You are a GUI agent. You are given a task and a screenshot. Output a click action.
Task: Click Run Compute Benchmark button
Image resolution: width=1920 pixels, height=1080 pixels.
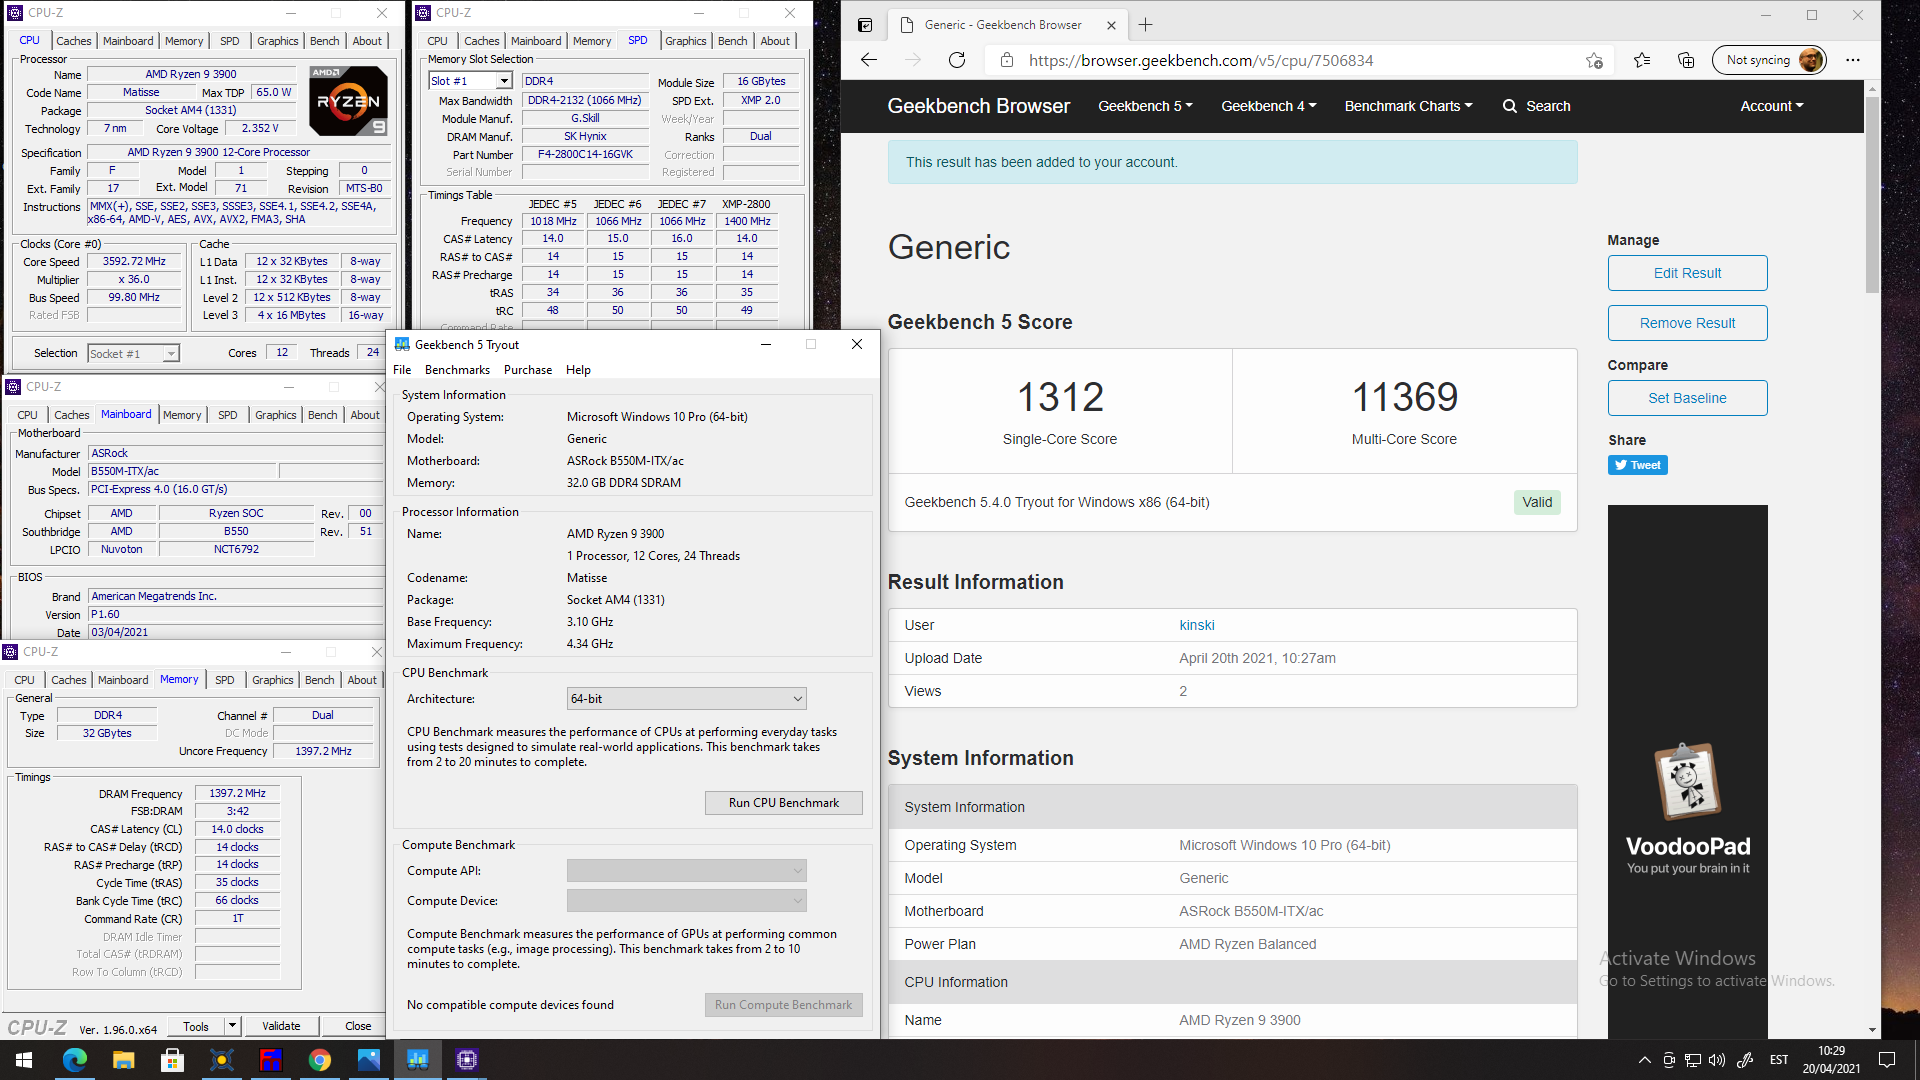pyautogui.click(x=784, y=1005)
